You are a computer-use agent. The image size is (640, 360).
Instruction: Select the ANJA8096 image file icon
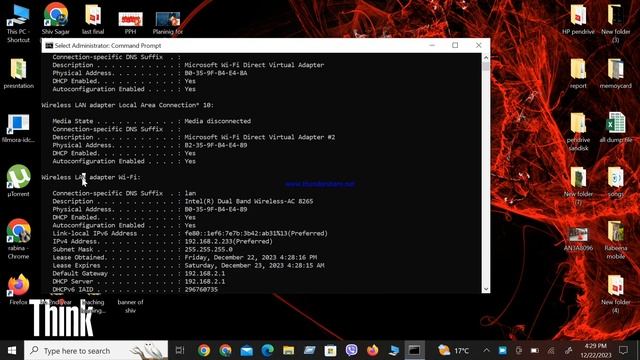(578, 235)
